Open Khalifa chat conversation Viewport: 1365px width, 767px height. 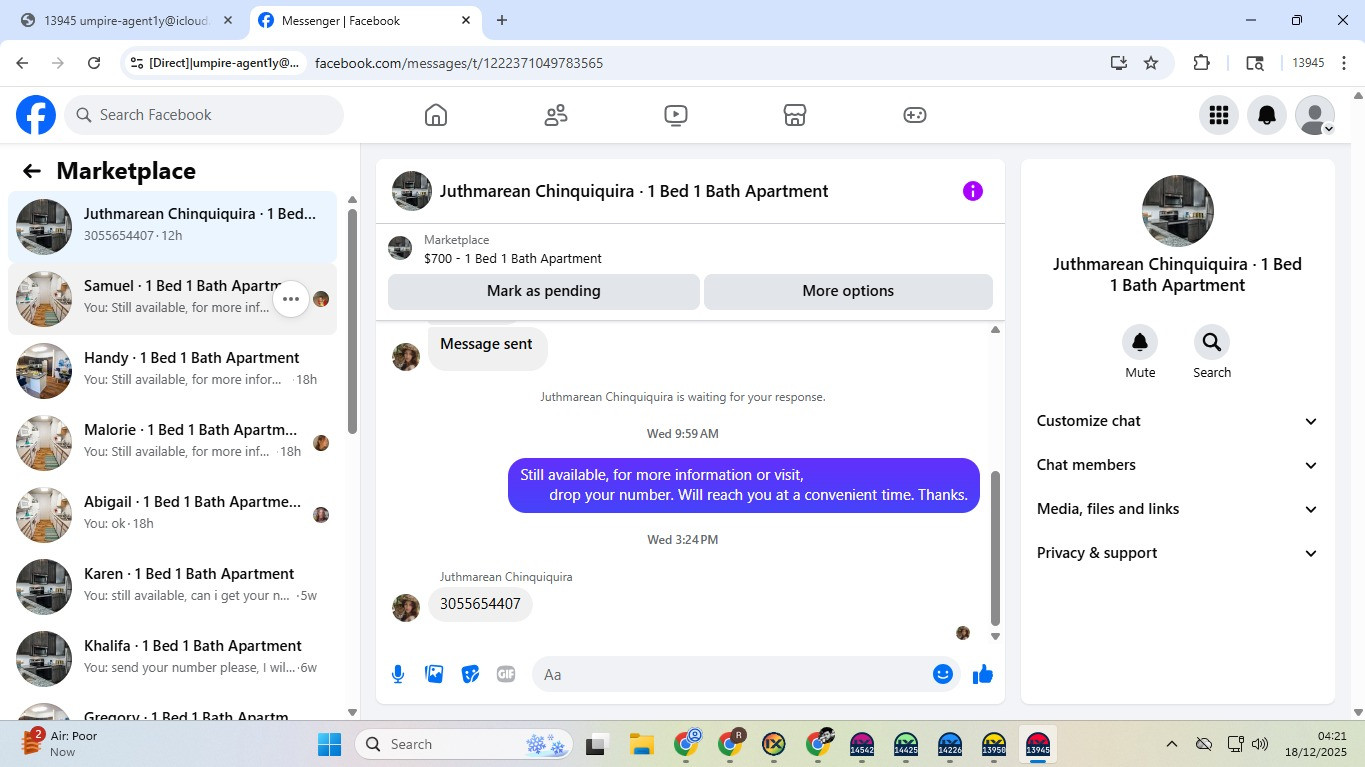pos(173,659)
